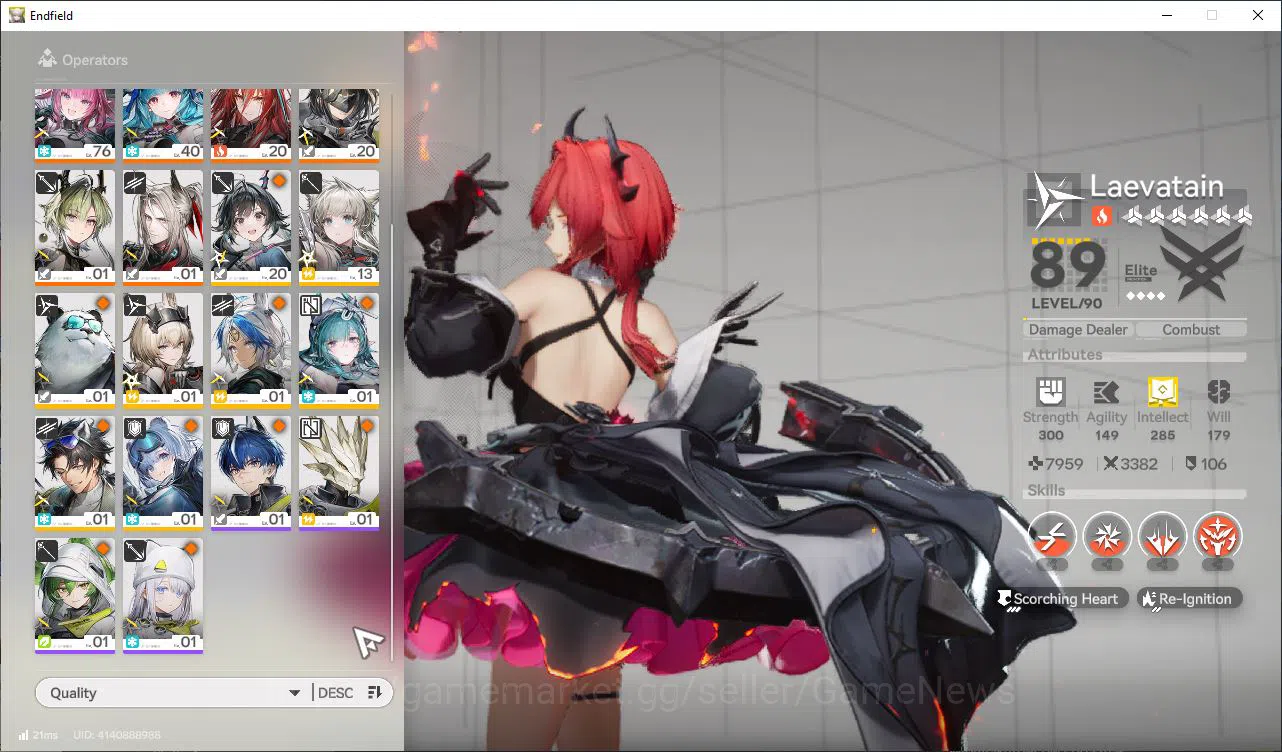Click the network signal bars icon near 21ms
Screen dimensions: 1282x752
(23, 735)
